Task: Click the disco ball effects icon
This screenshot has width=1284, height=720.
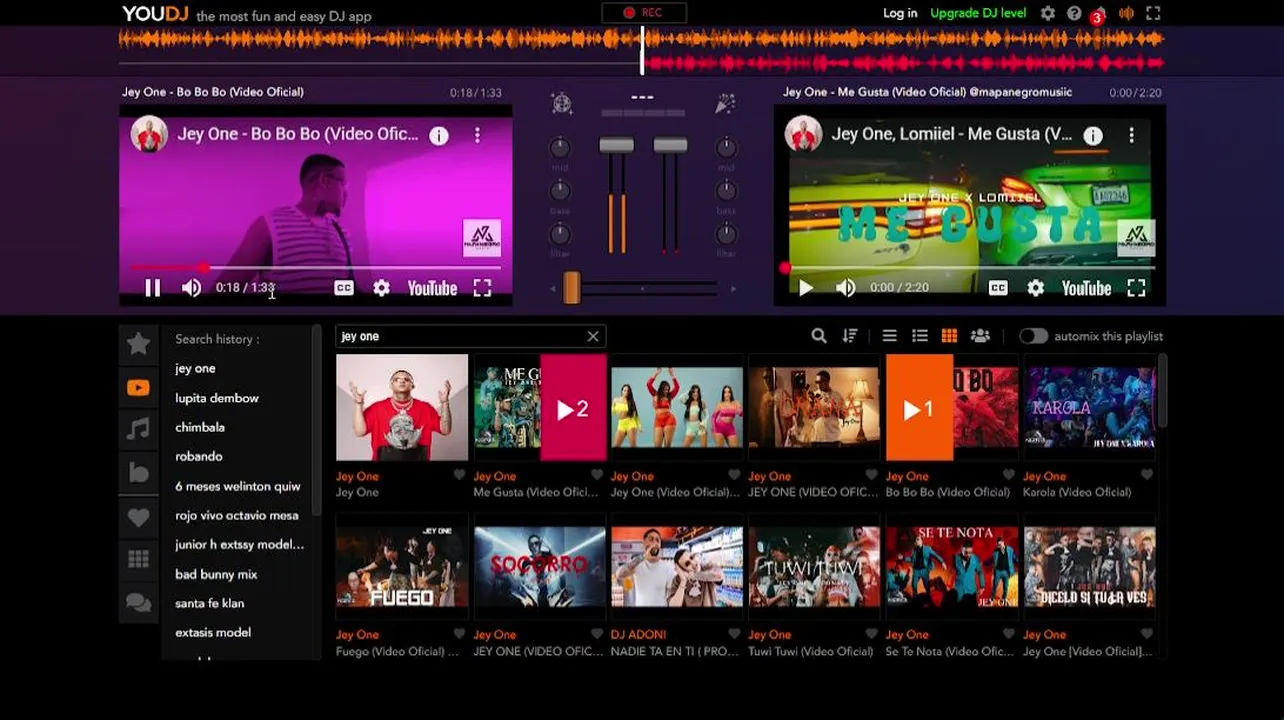Action: pyautogui.click(x=562, y=103)
